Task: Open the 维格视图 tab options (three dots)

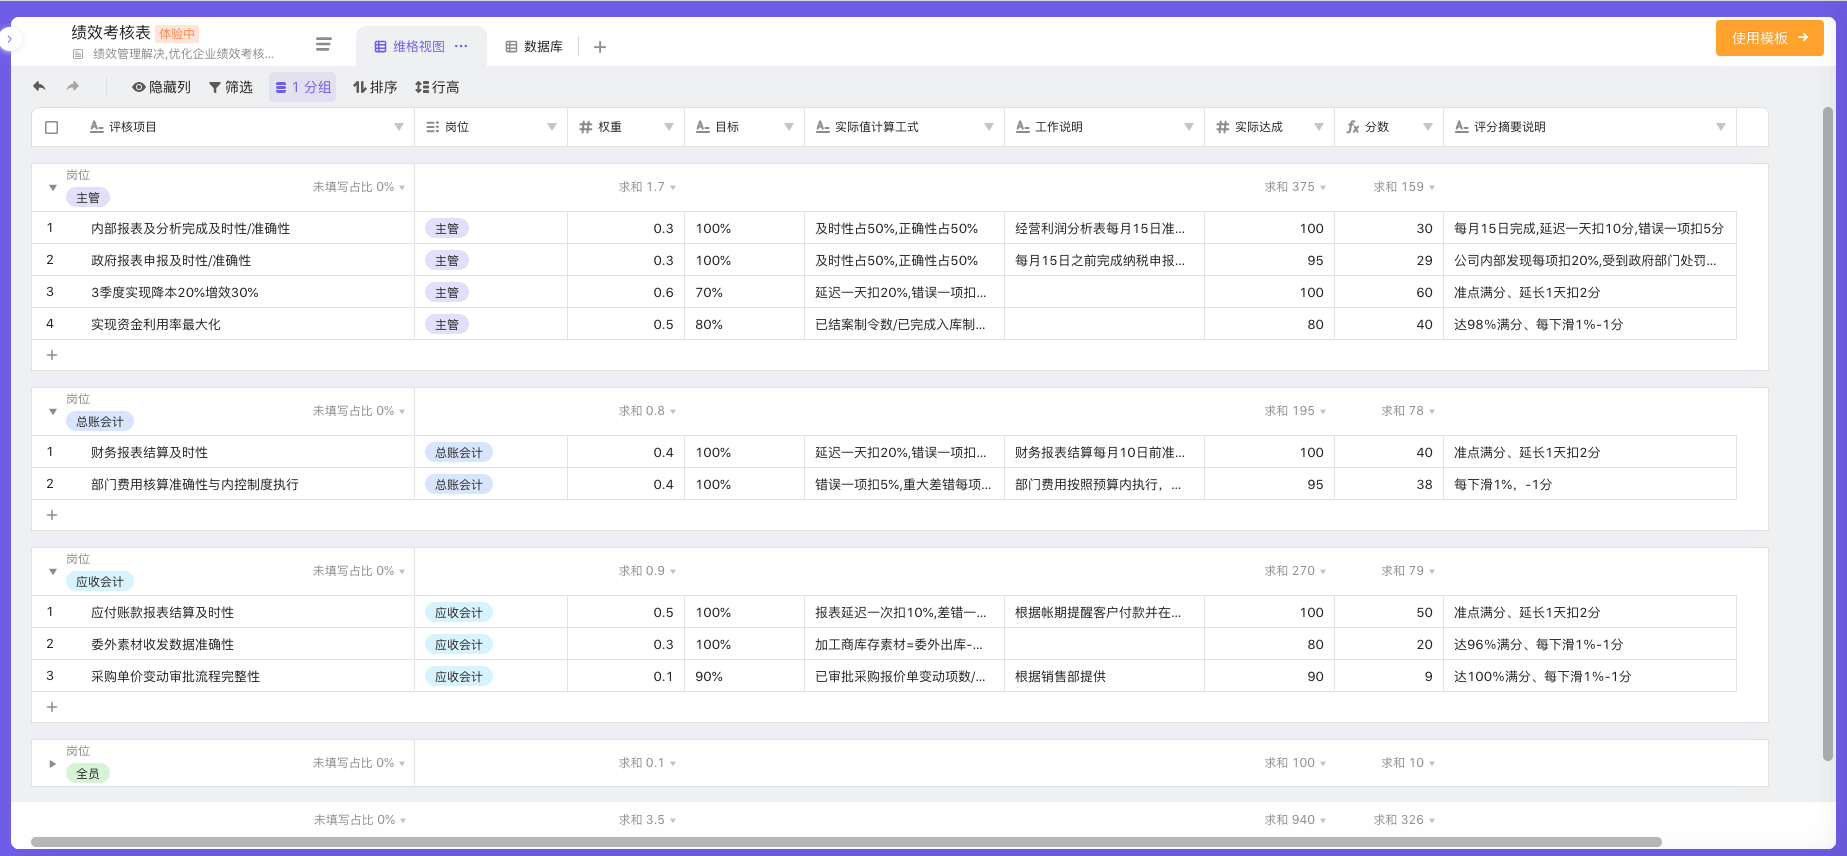Action: pos(461,46)
